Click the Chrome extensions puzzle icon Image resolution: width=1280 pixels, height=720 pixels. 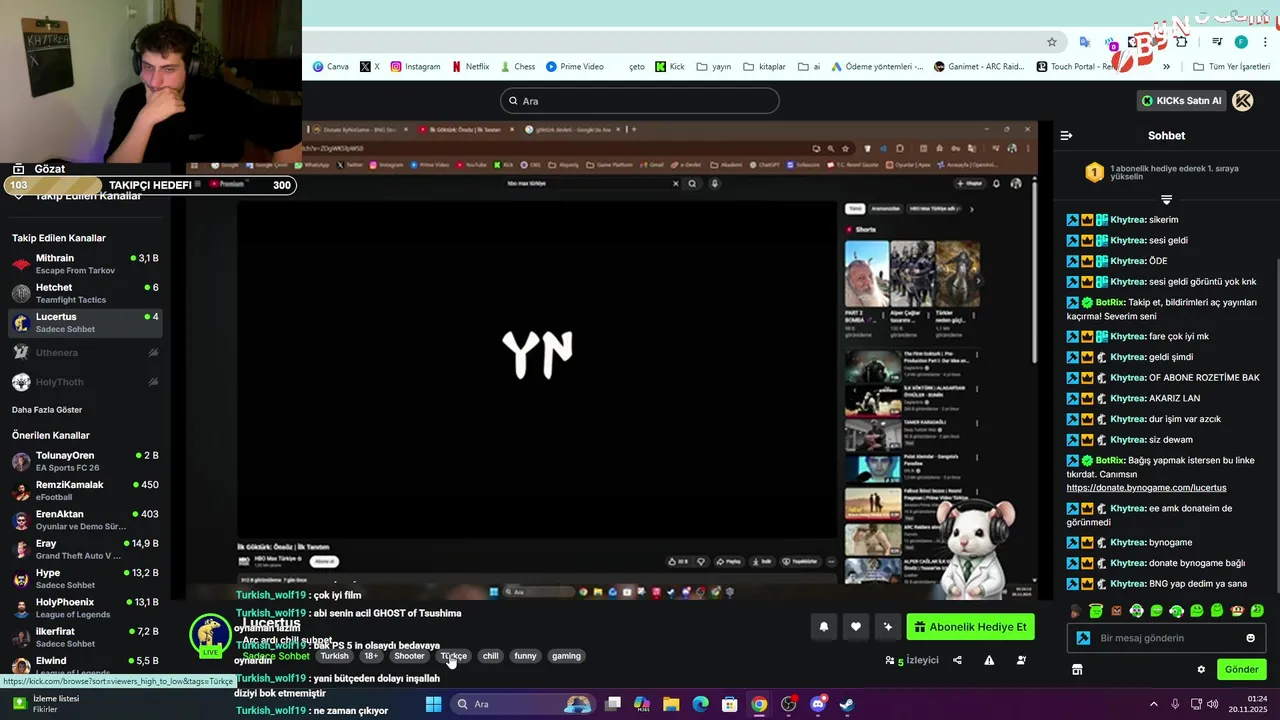pos(1182,42)
